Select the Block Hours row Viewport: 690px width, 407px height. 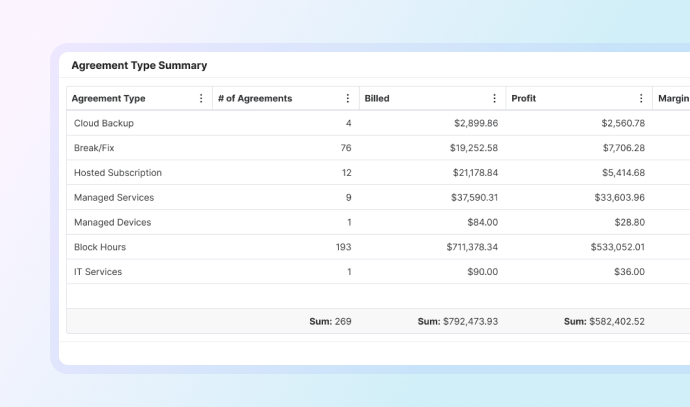pos(100,247)
